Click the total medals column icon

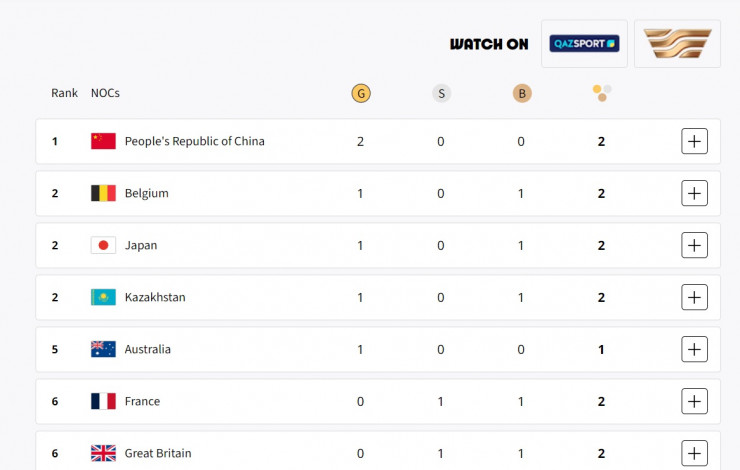click(x=601, y=93)
